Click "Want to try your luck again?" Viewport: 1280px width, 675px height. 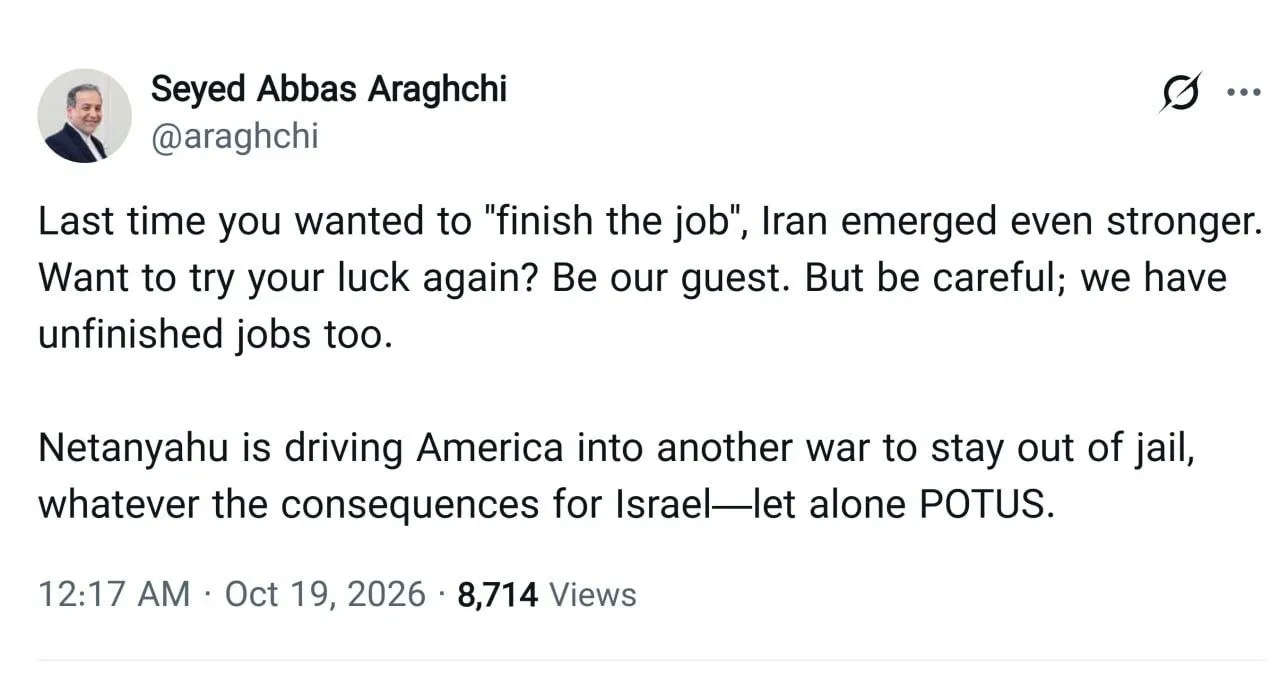(289, 278)
